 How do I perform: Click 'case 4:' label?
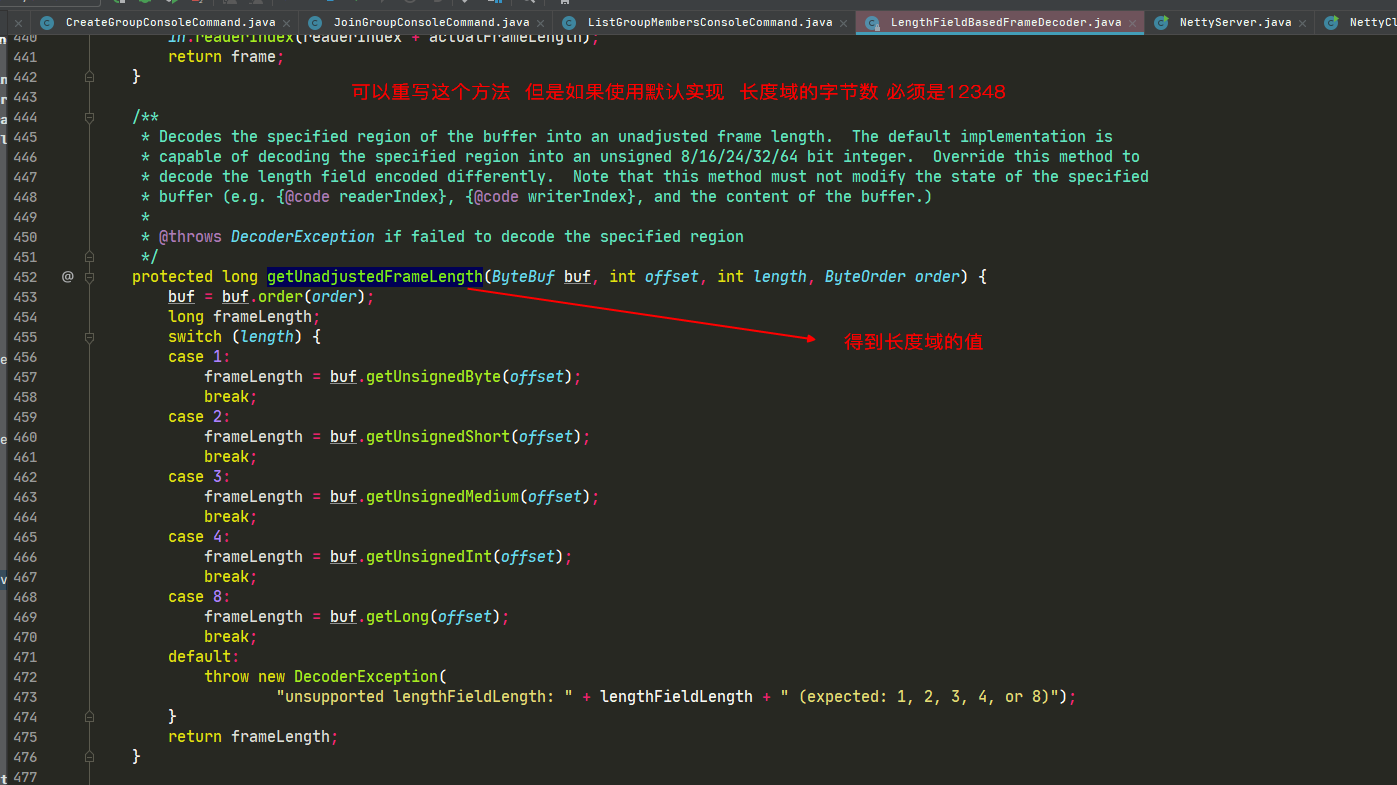[199, 537]
